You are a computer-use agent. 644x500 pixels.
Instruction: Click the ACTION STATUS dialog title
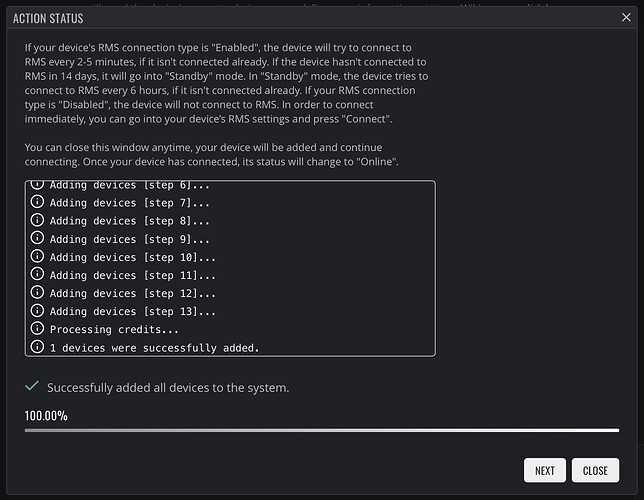[x=48, y=18]
